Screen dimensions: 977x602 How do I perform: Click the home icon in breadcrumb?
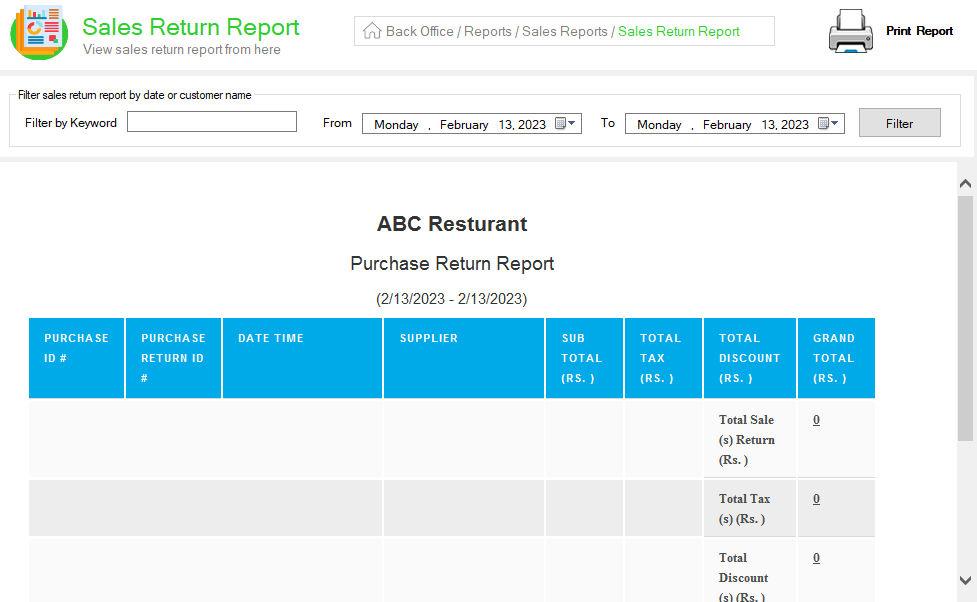click(372, 31)
